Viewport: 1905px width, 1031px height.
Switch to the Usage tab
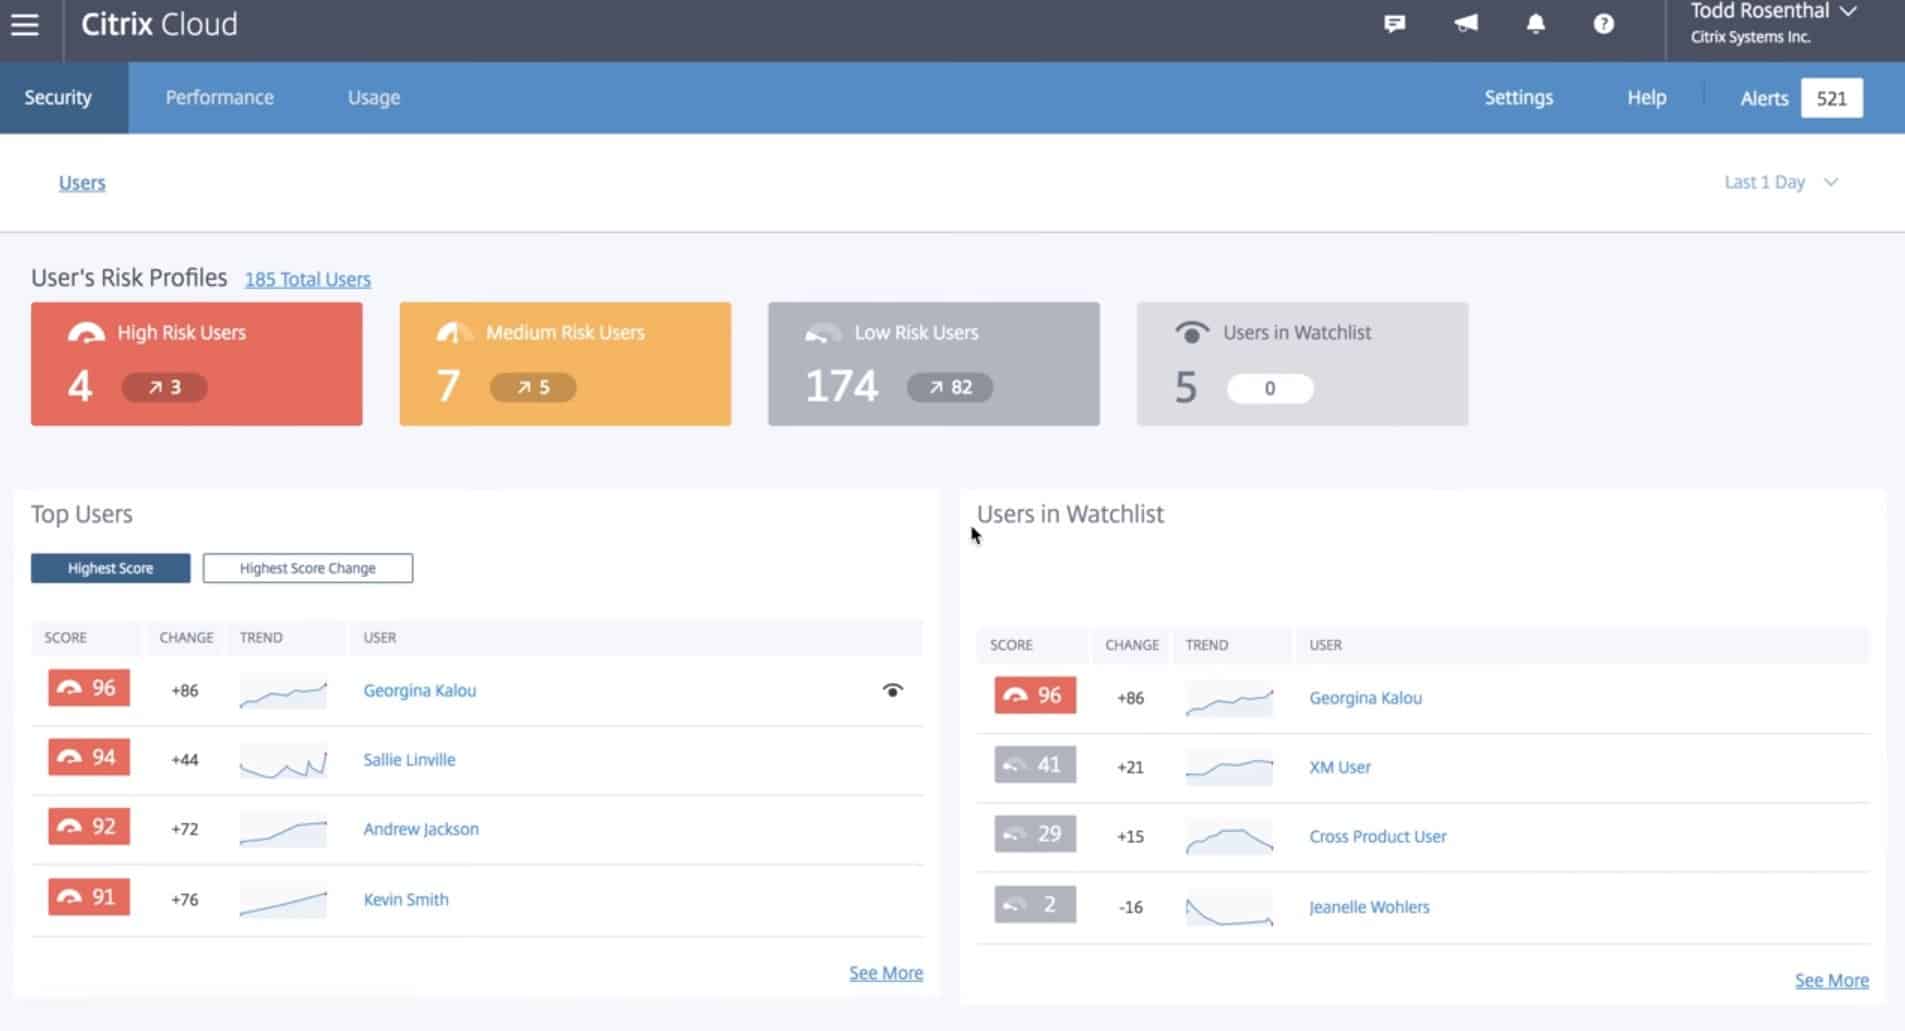tap(374, 97)
